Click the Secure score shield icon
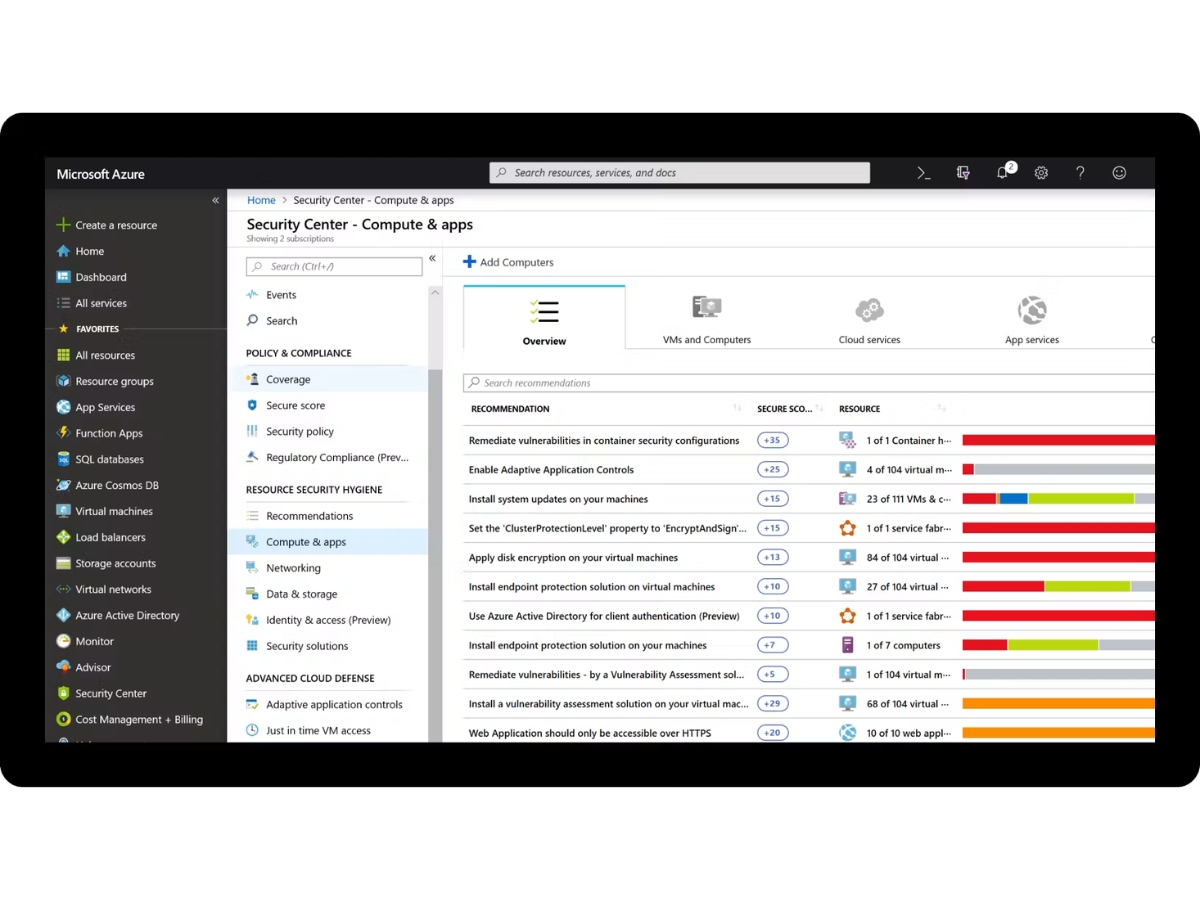Image resolution: width=1200 pixels, height=900 pixels. tap(252, 405)
